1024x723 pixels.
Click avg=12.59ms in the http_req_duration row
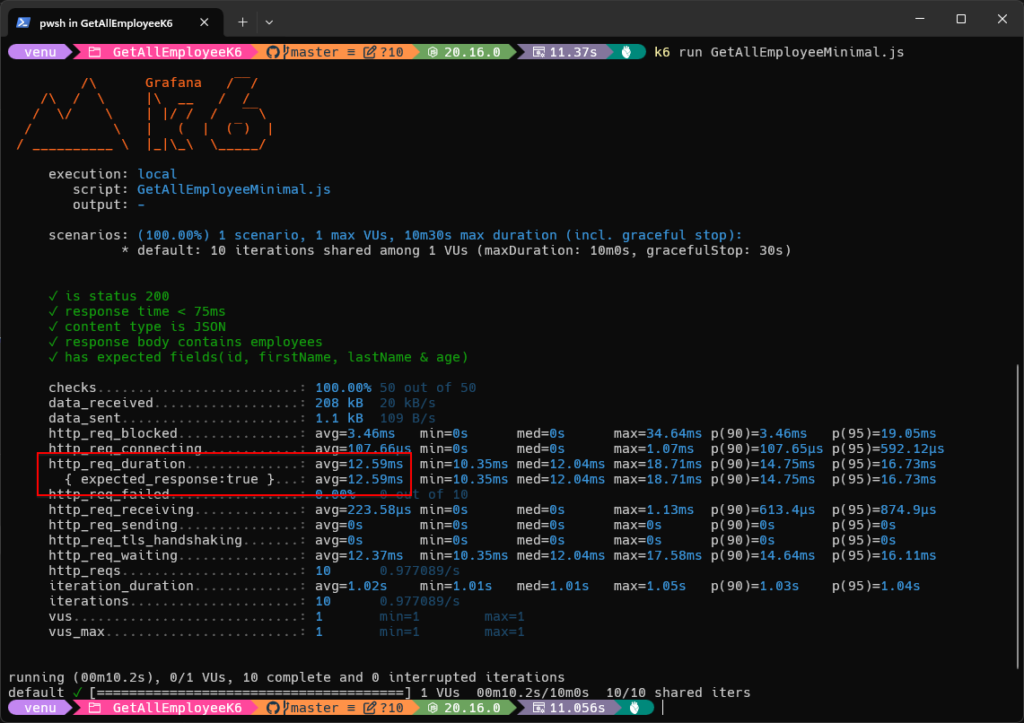359,464
